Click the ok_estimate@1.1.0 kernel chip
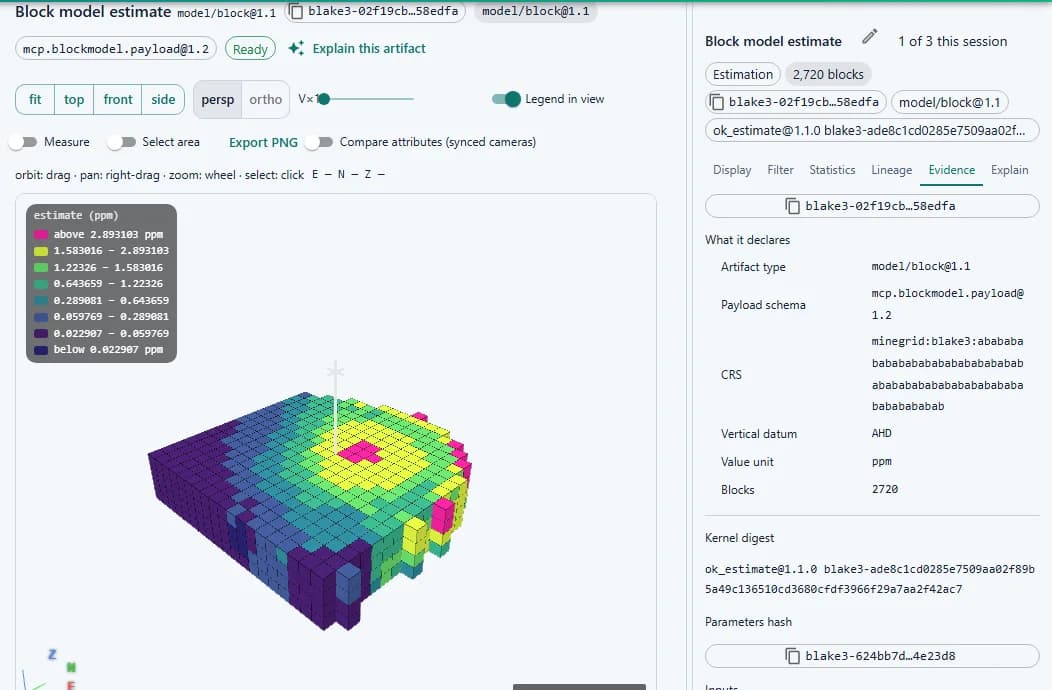The width and height of the screenshot is (1052, 690). 872,130
